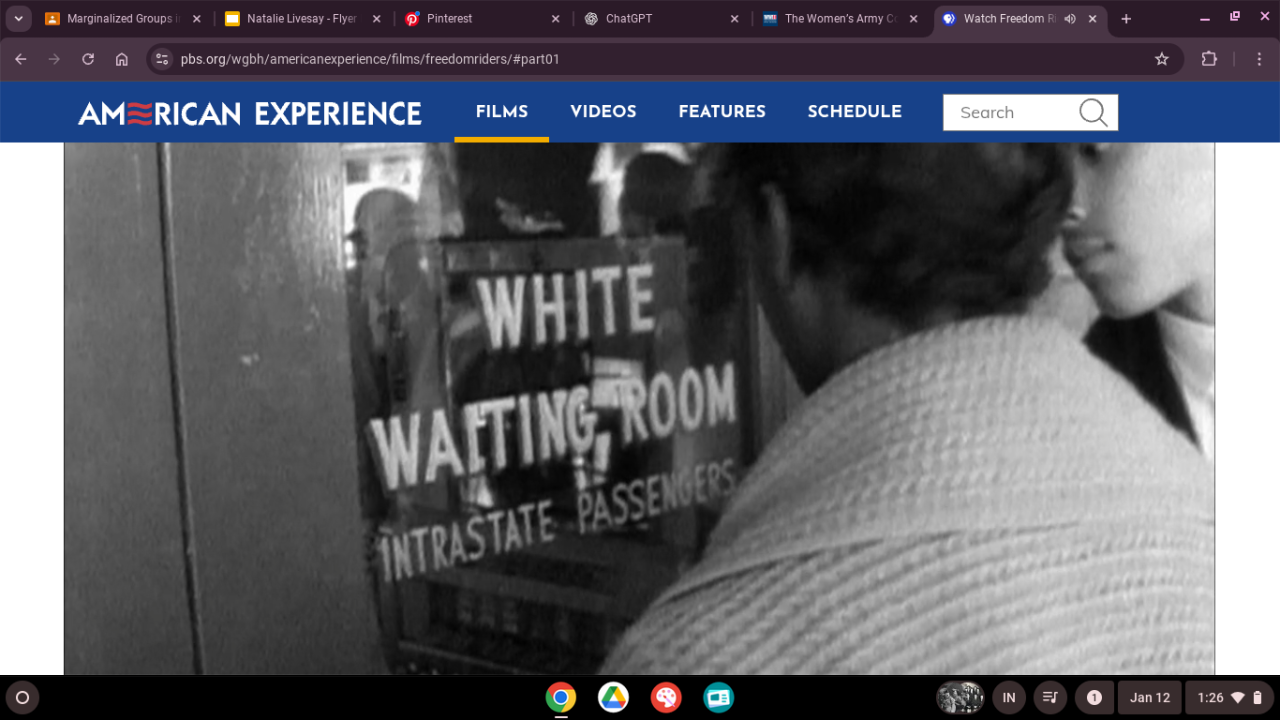Close the Marginalized Groups tab
The image size is (1280, 720).
point(196,19)
